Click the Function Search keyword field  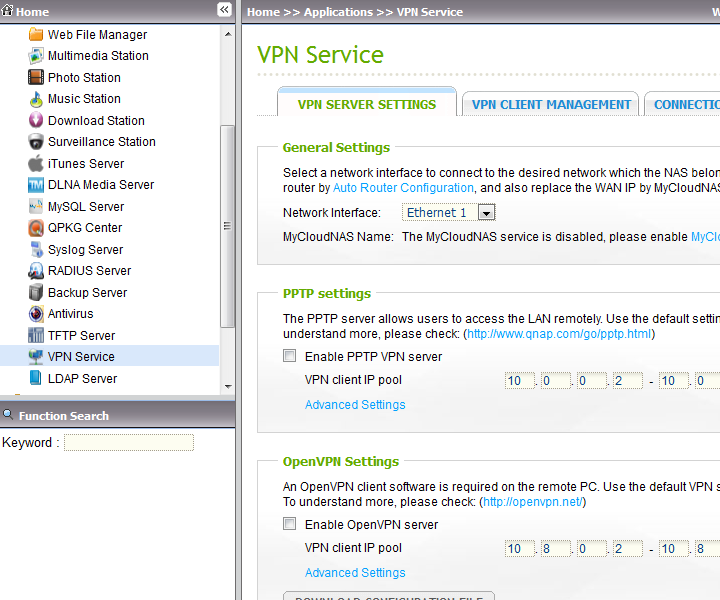pyautogui.click(x=129, y=443)
